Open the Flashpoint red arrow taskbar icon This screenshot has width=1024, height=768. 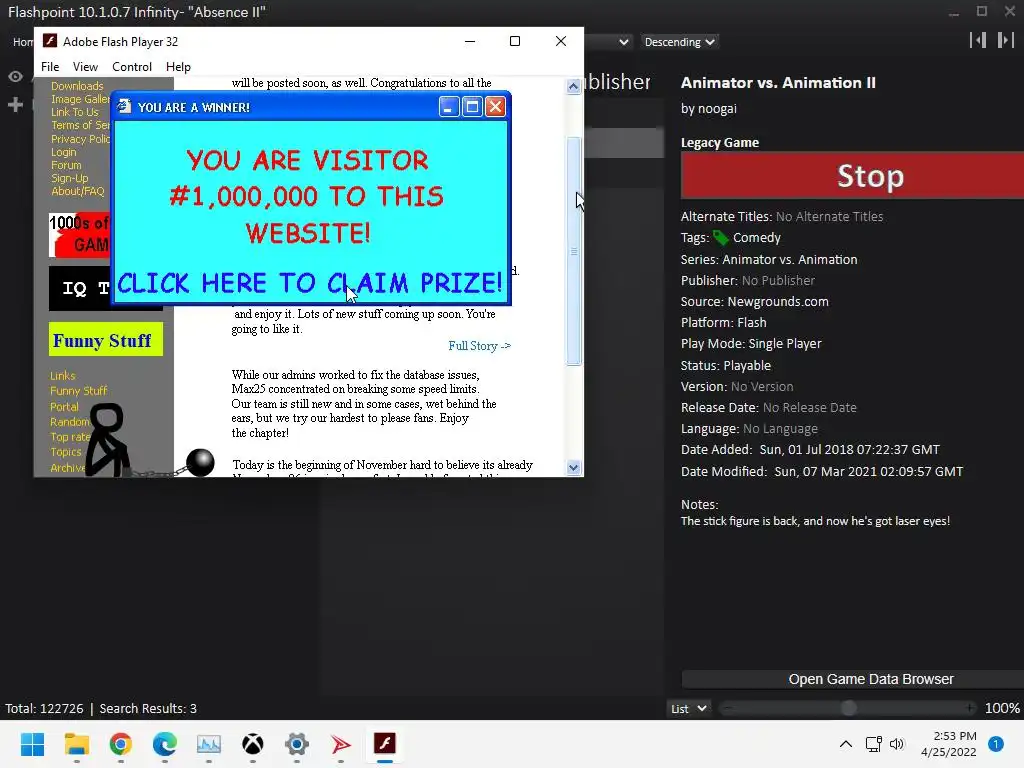341,744
